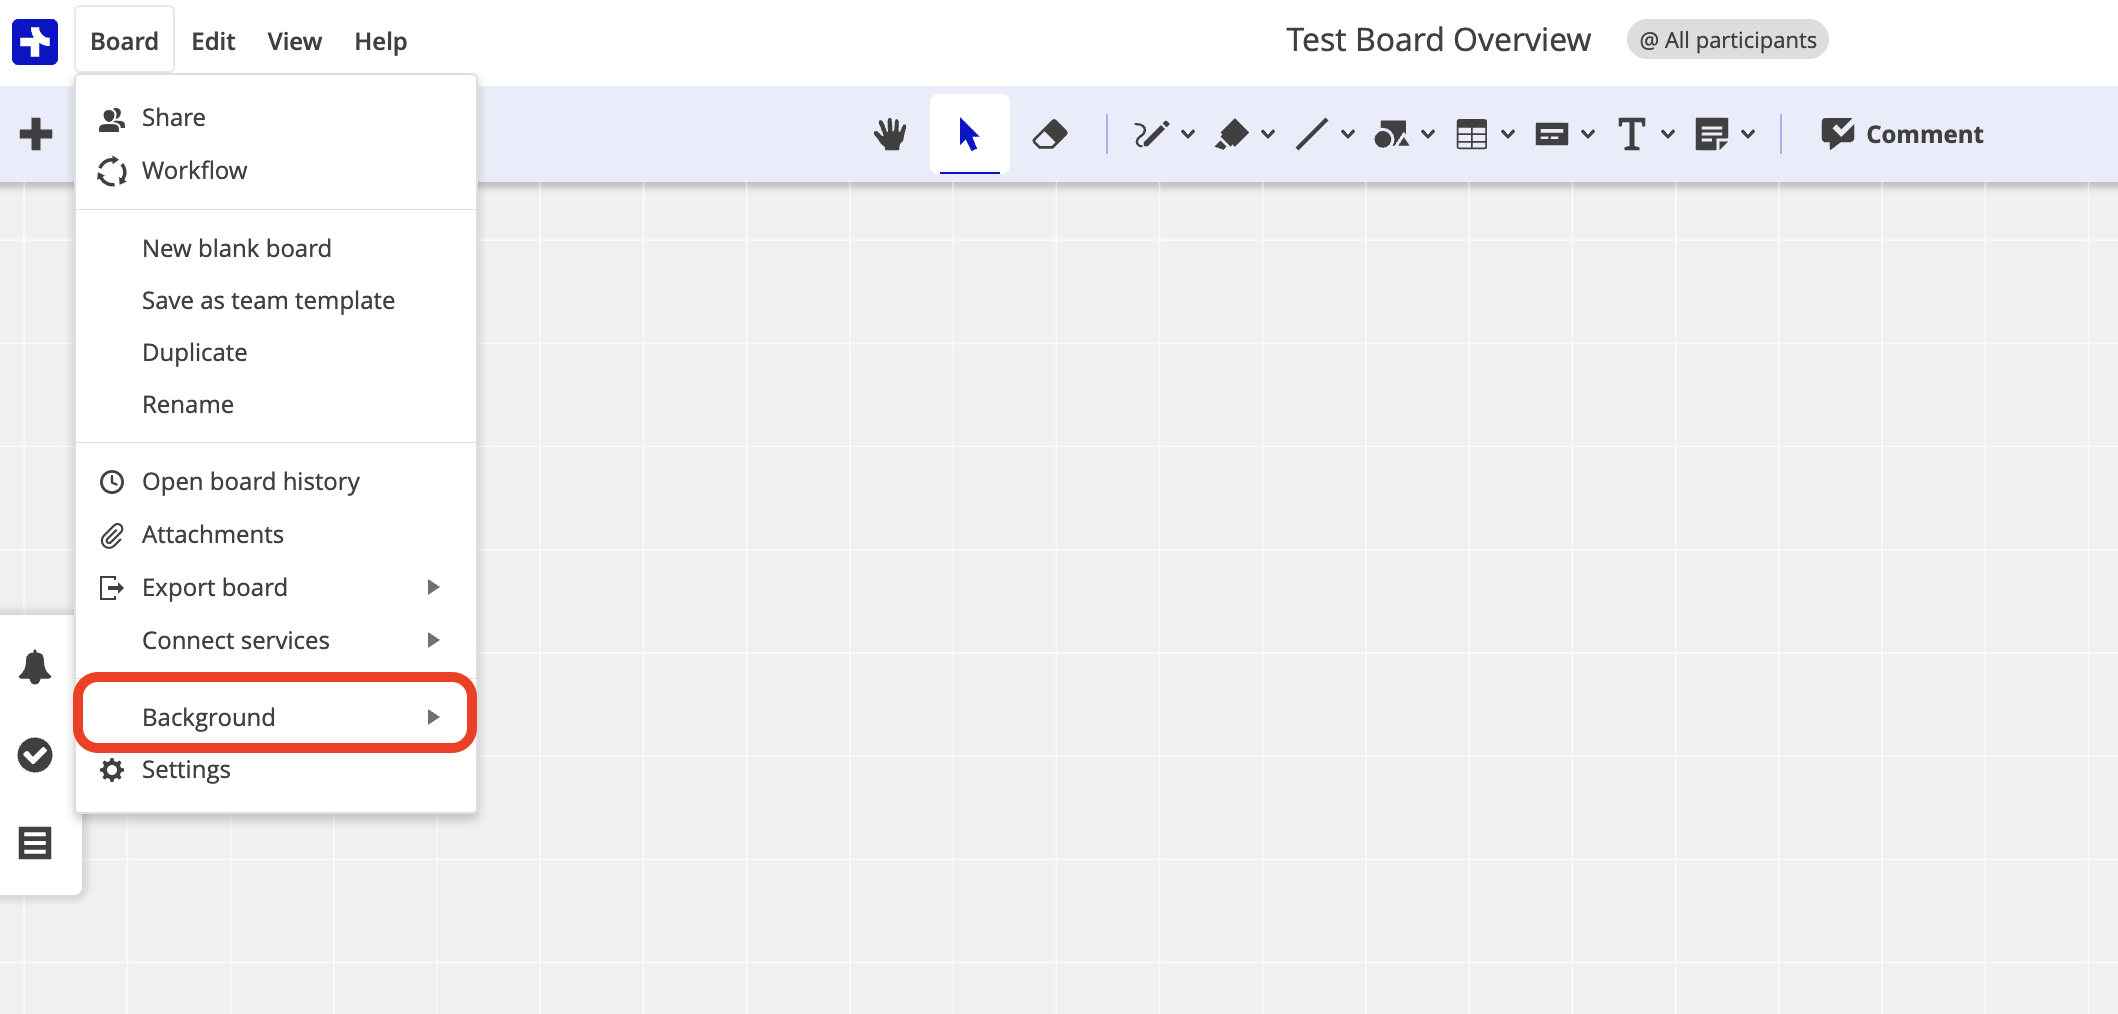Insert a table on the board
Viewport: 2118px width, 1014px height.
[1473, 133]
